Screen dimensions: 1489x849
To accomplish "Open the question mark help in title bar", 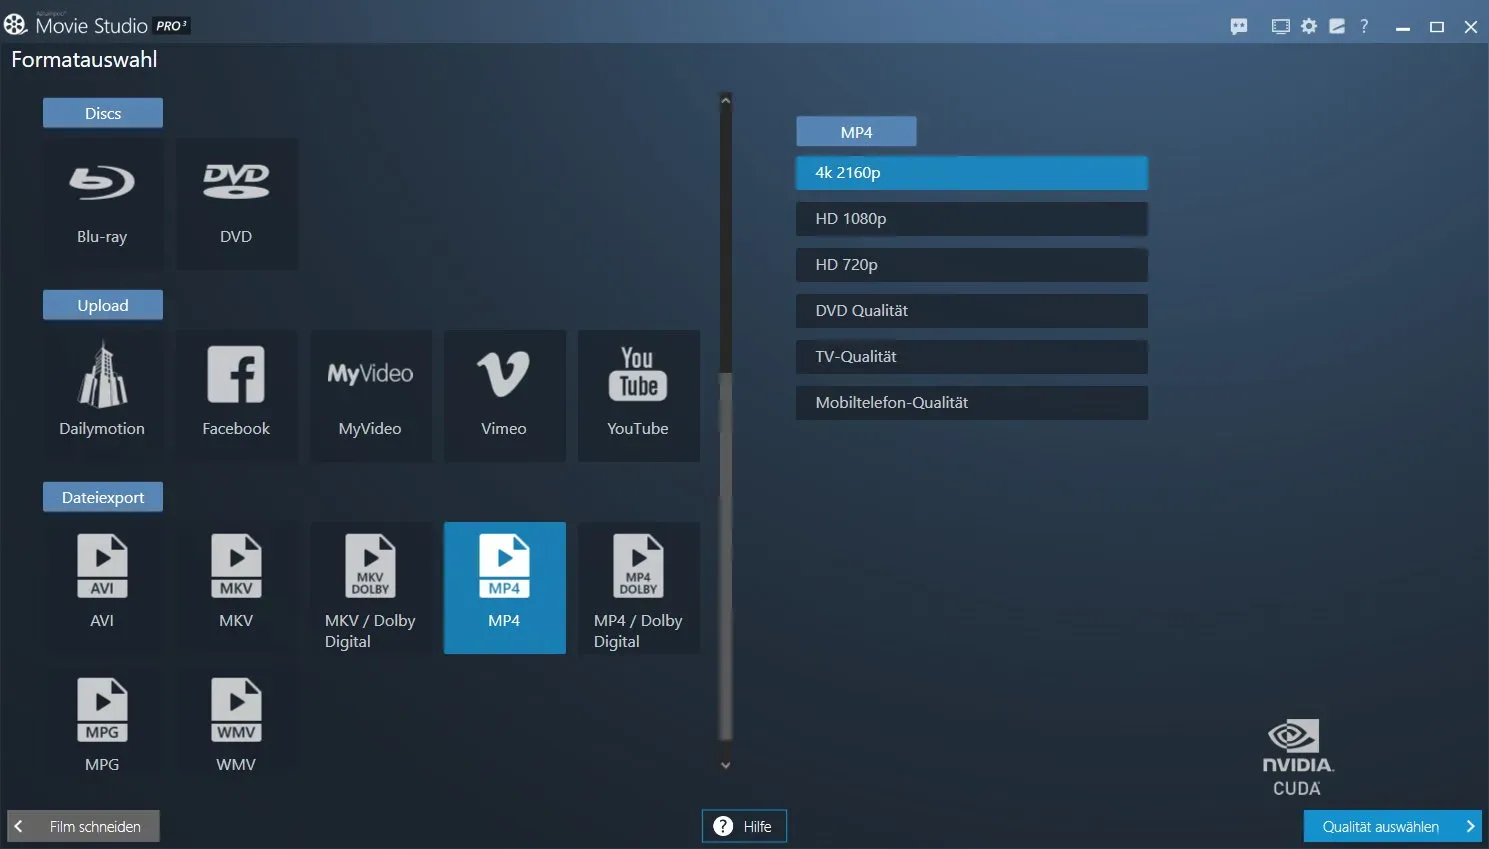I will [1364, 27].
